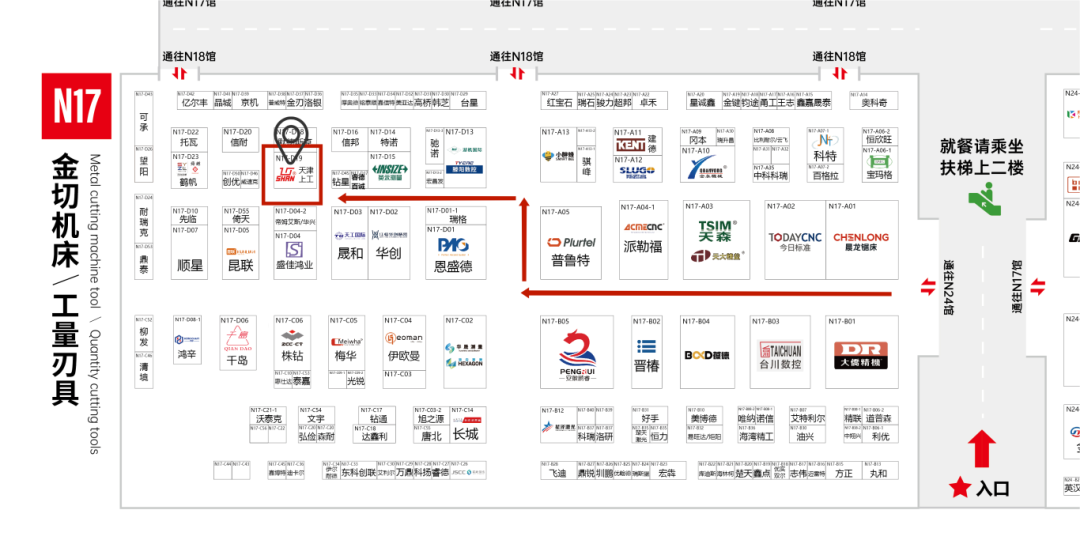
Task: Click the 京机 booth label
Action: (249, 103)
